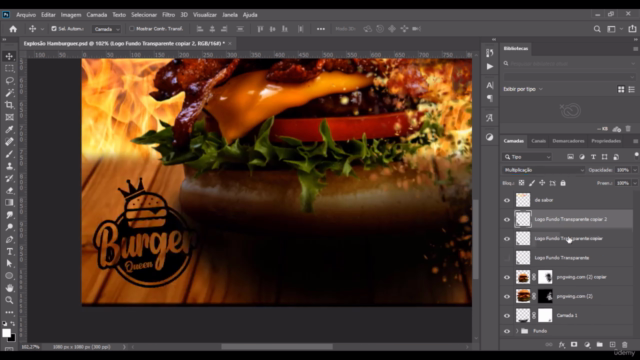Open the Filtro menu
Viewport: 640px width, 360px height.
click(168, 15)
